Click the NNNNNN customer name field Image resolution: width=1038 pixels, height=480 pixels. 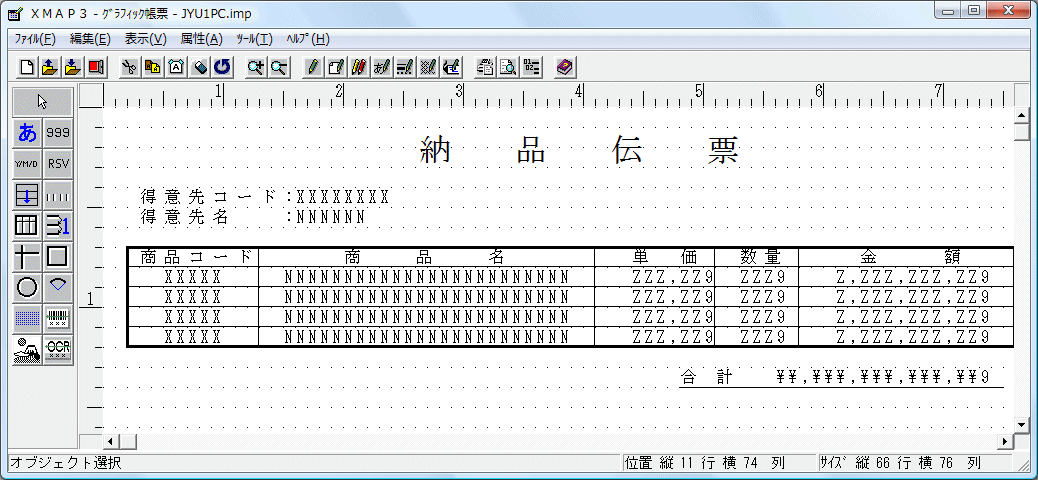(x=331, y=216)
